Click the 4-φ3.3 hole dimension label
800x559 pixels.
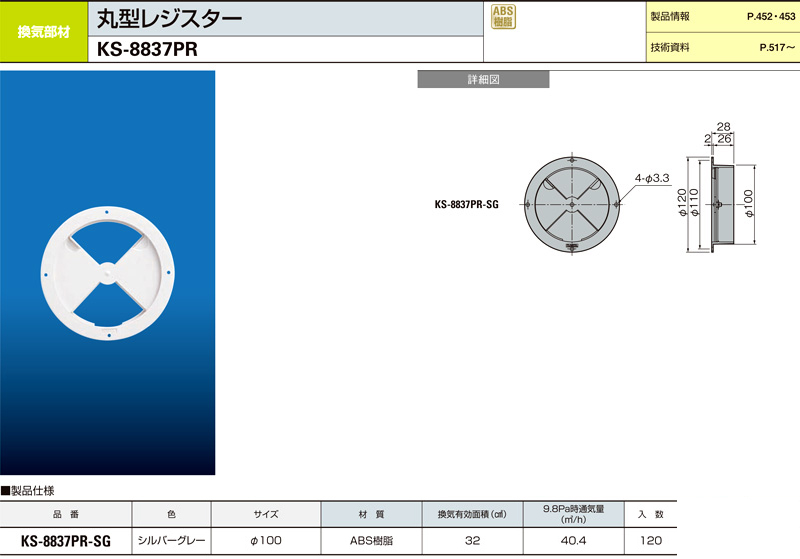click(x=652, y=178)
